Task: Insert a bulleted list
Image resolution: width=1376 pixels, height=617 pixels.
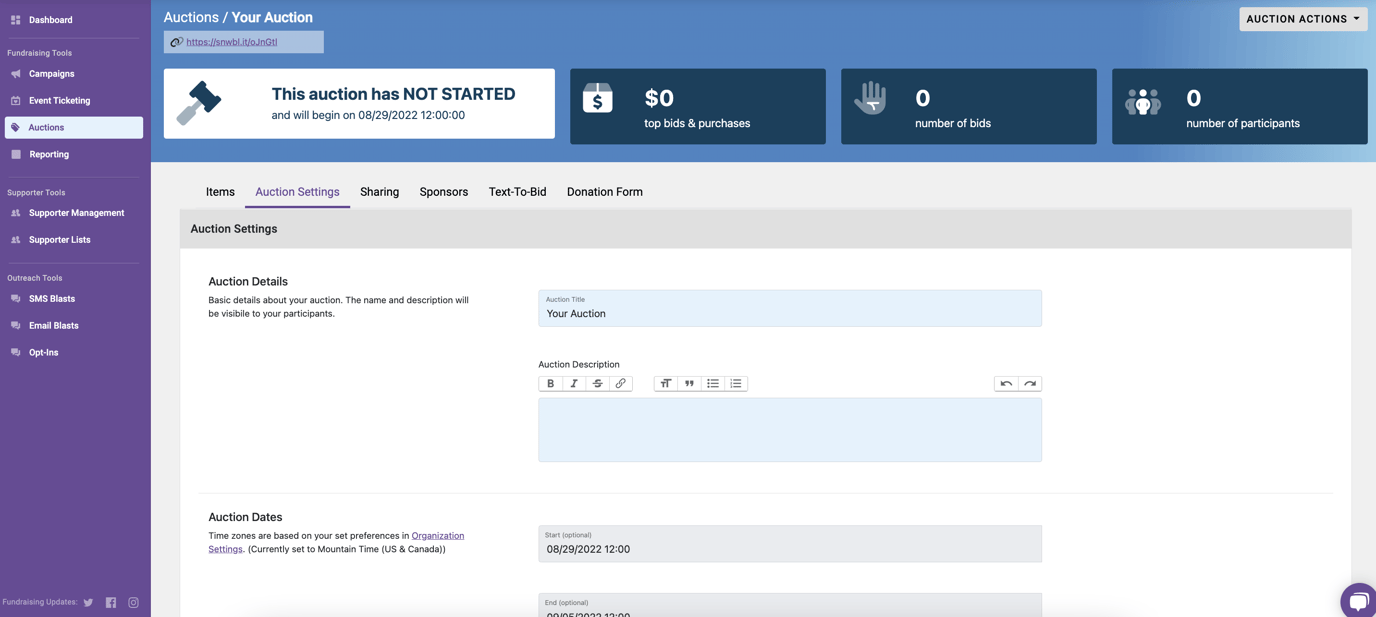Action: click(713, 384)
